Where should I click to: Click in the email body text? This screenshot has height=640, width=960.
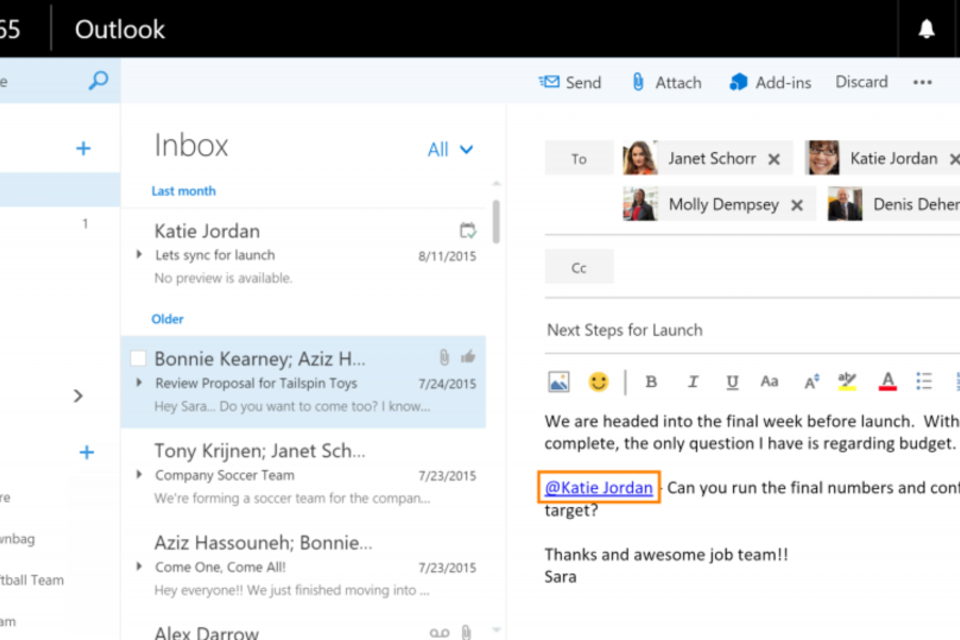[752, 499]
